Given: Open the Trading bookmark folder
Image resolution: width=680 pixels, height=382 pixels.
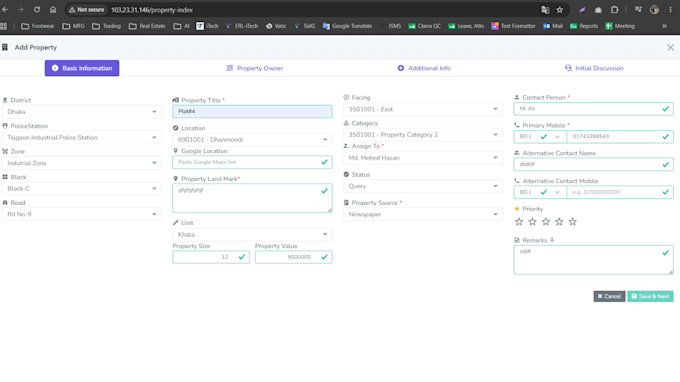Looking at the screenshot, I should [x=107, y=26].
